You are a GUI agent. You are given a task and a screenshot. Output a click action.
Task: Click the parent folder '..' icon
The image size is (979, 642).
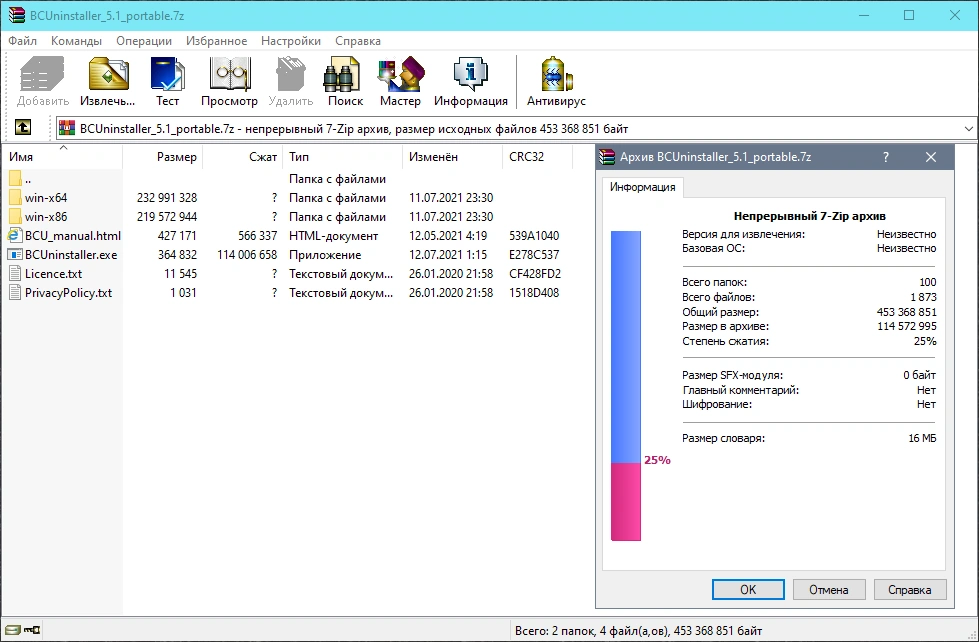pos(16,179)
